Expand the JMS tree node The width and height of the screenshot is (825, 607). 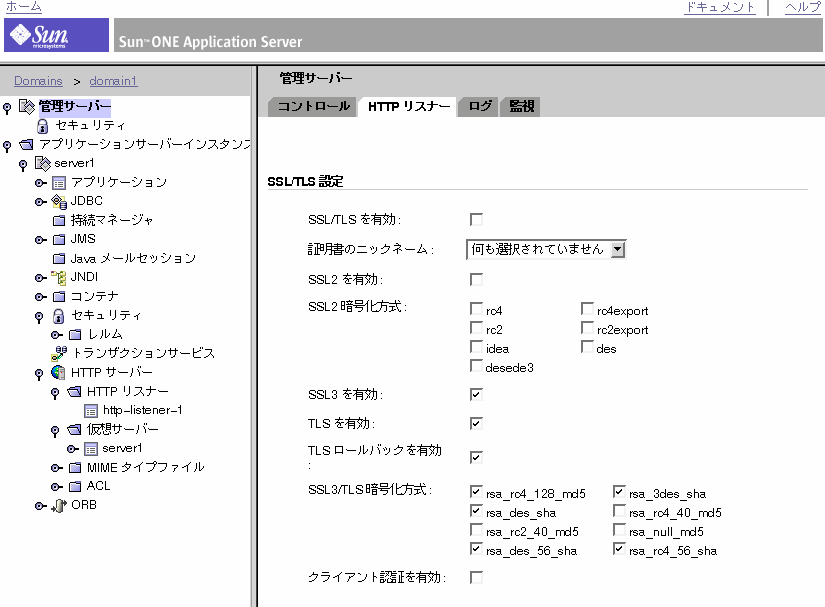pyautogui.click(x=41, y=240)
